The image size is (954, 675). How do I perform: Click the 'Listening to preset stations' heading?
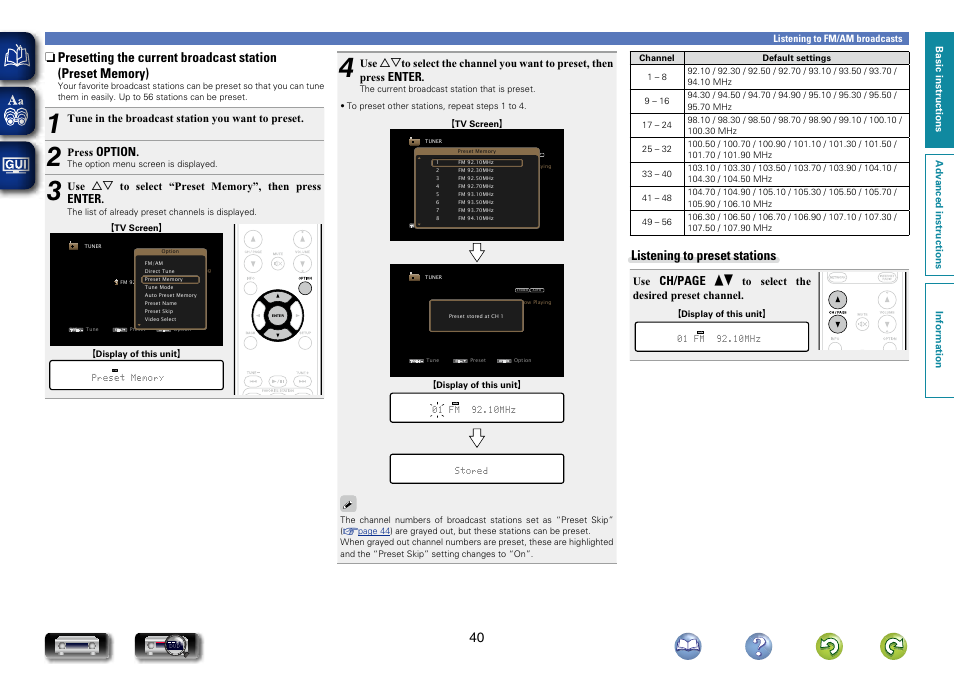click(x=703, y=256)
